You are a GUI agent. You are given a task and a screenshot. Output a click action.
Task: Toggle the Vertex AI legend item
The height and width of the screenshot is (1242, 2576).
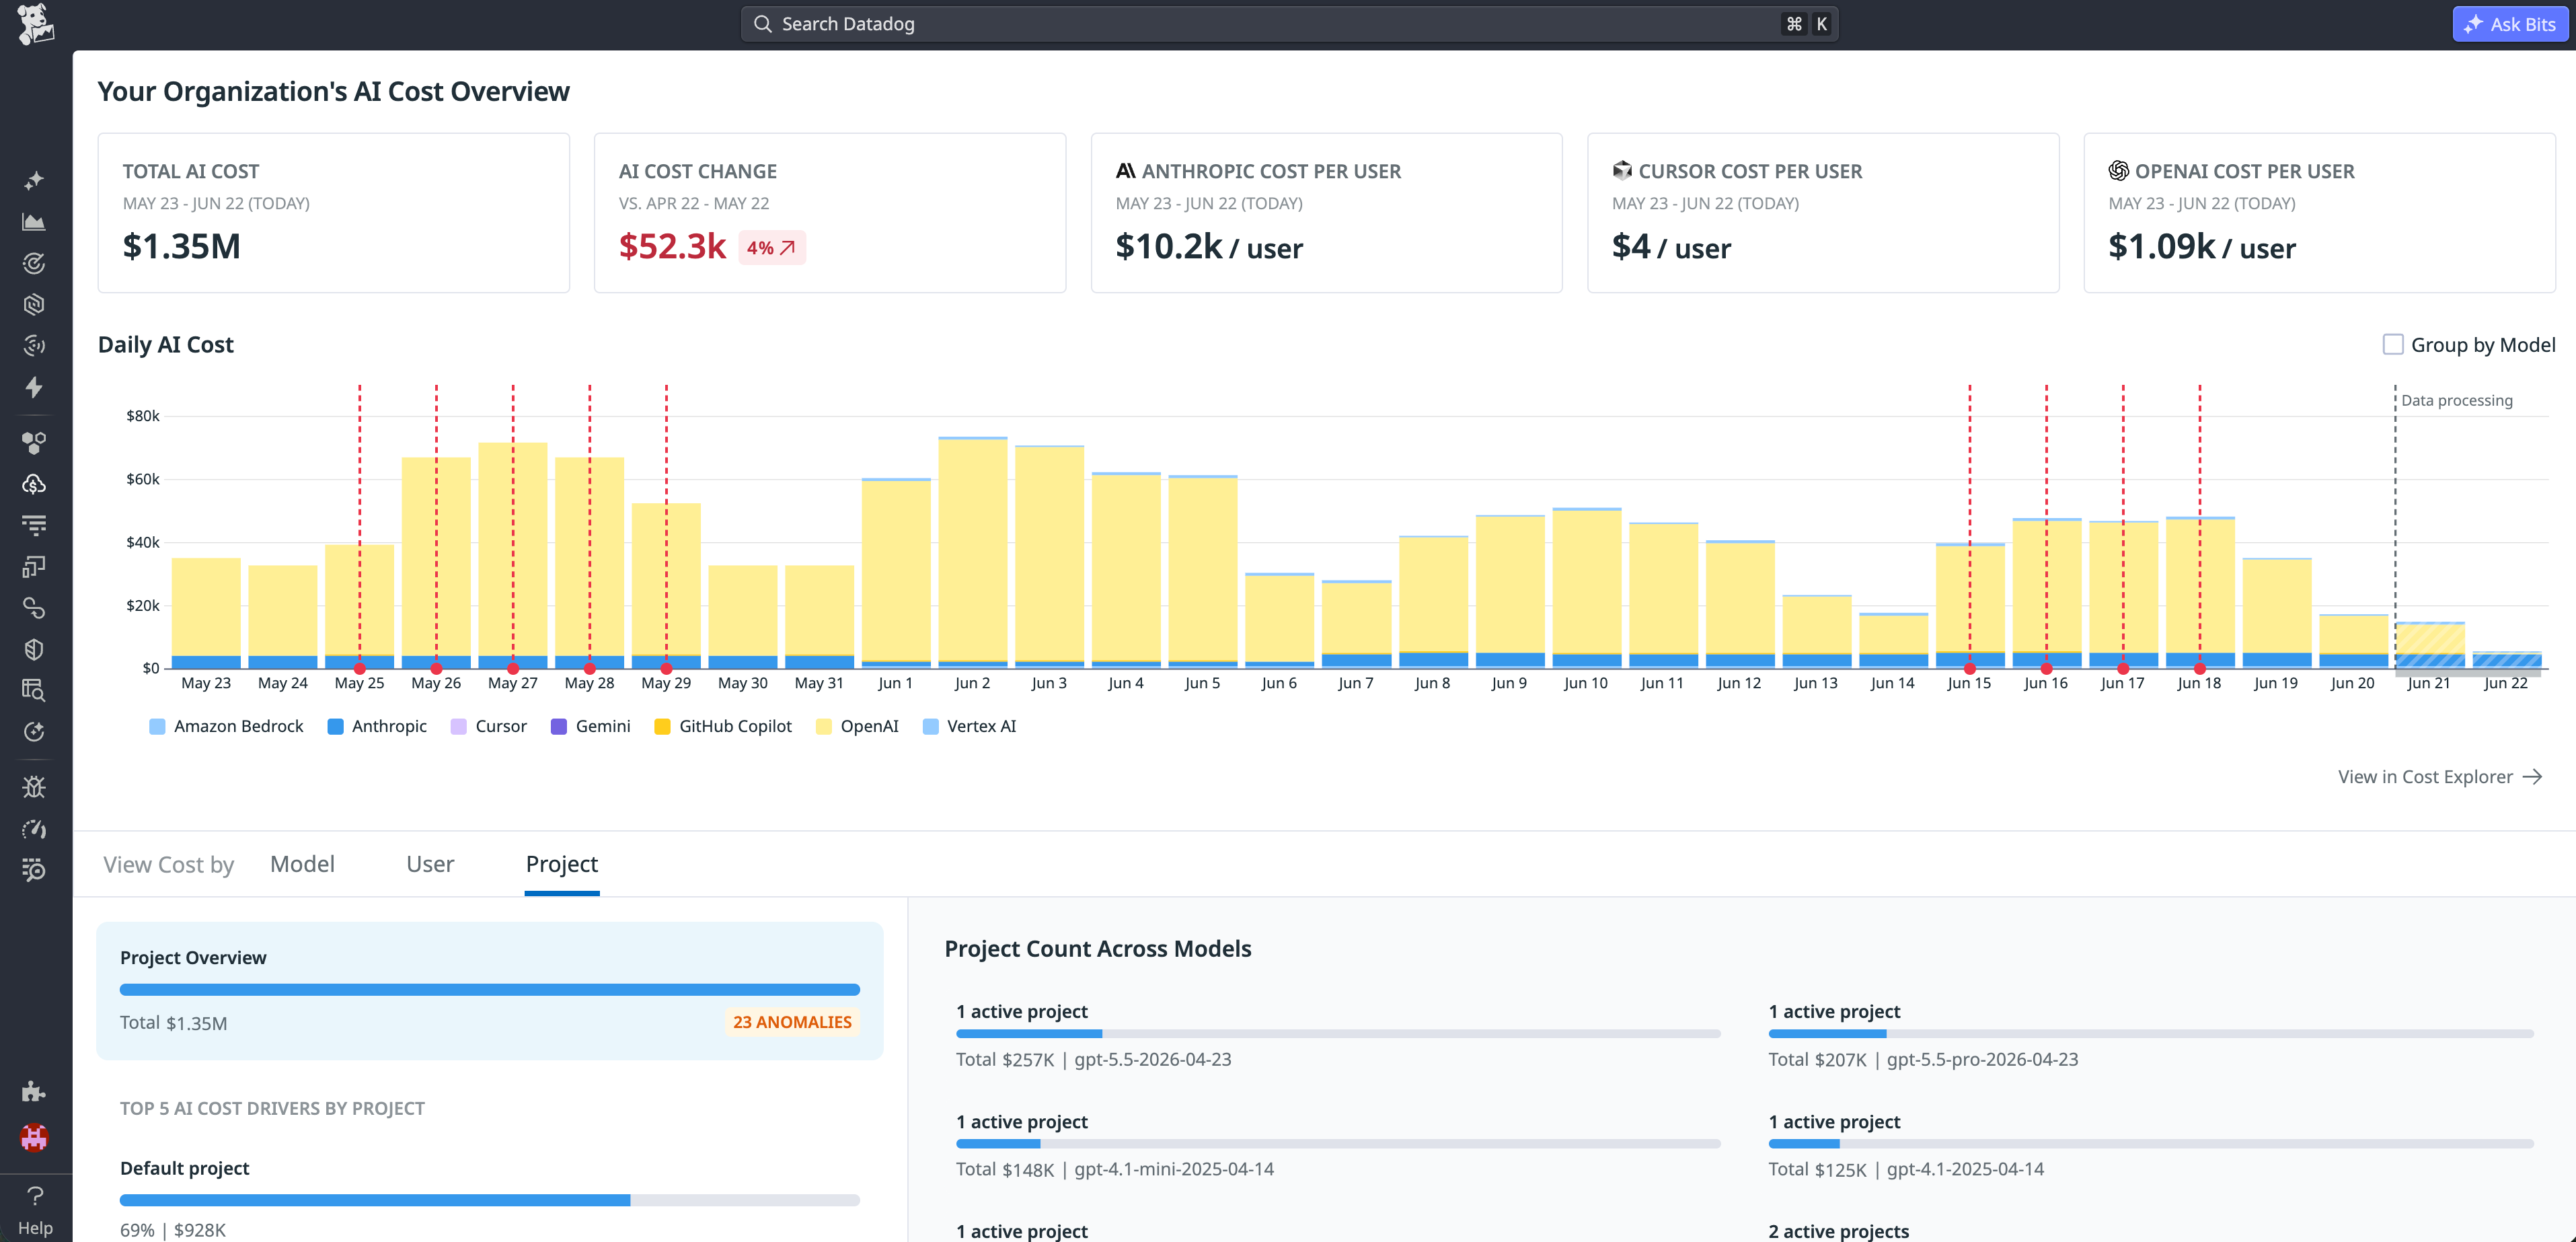pos(969,726)
